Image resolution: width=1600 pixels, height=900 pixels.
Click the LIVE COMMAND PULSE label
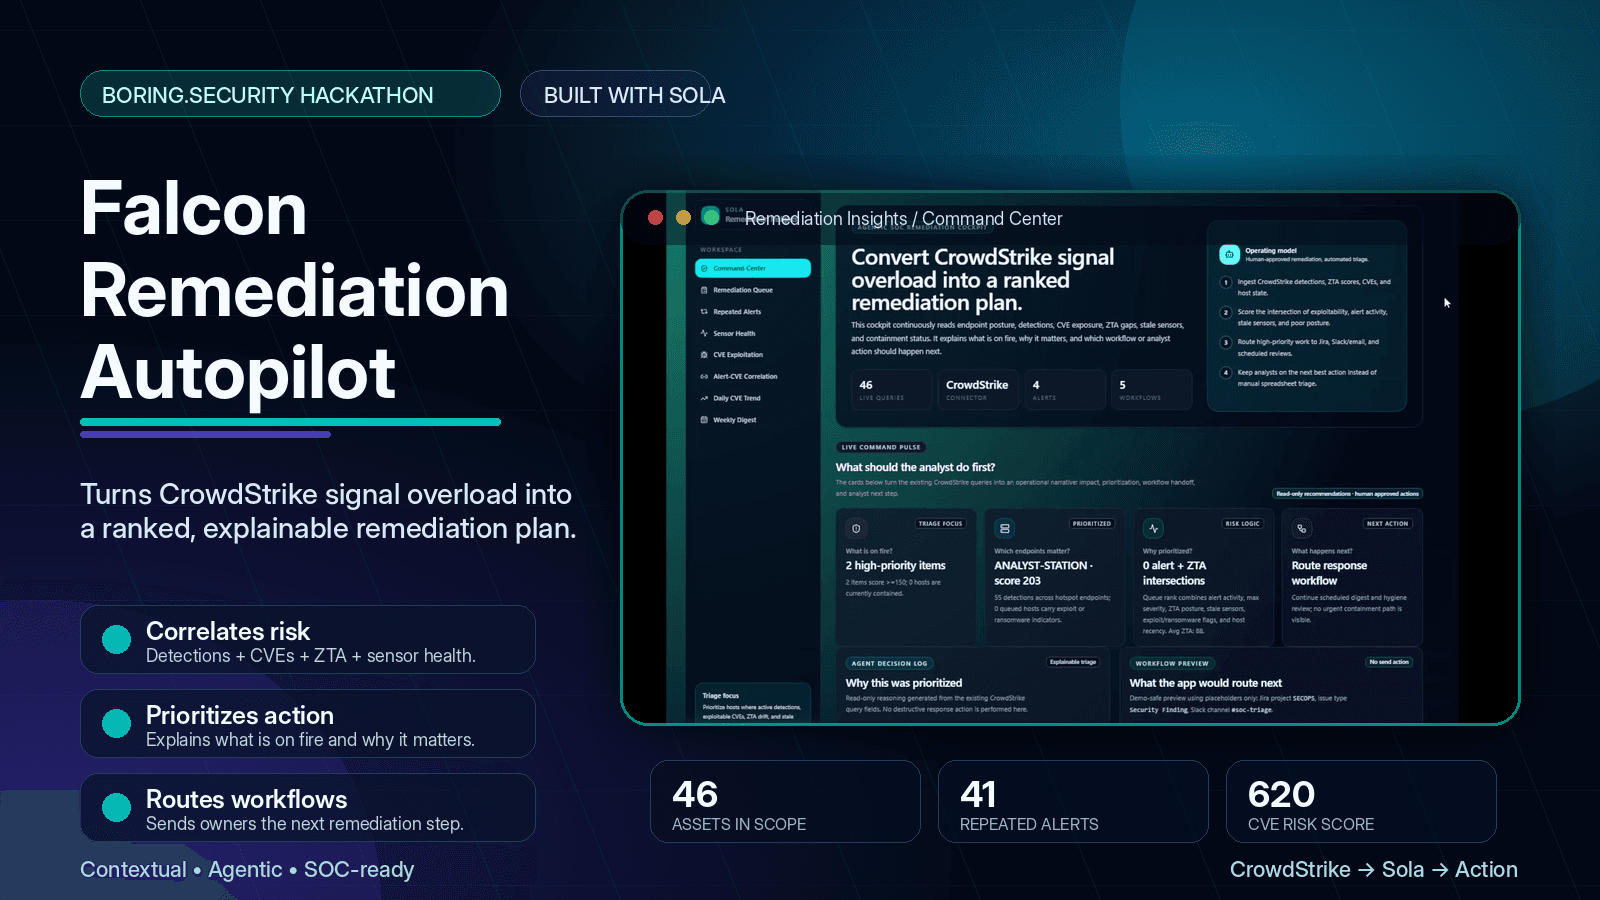tap(881, 447)
